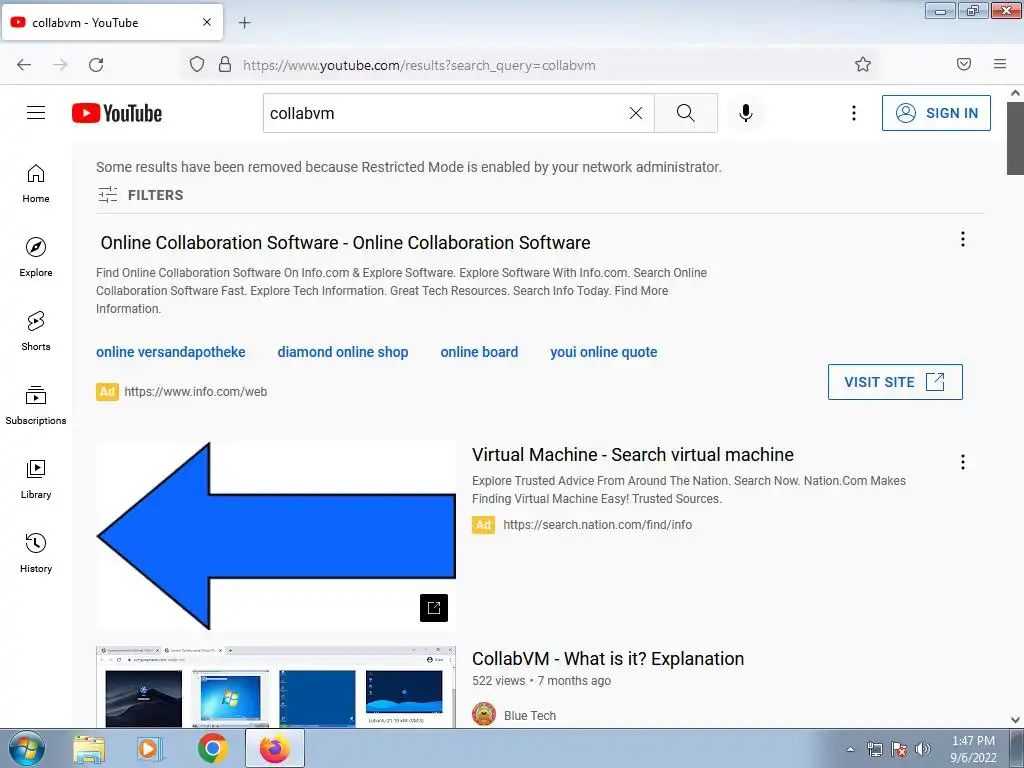1024x768 pixels.
Task: Open the Virtual Machine ad title
Action: point(633,455)
